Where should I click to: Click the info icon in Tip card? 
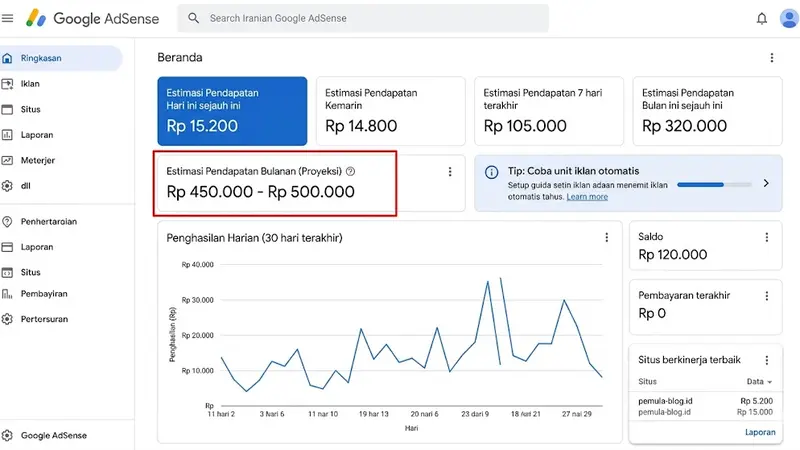pyautogui.click(x=491, y=172)
